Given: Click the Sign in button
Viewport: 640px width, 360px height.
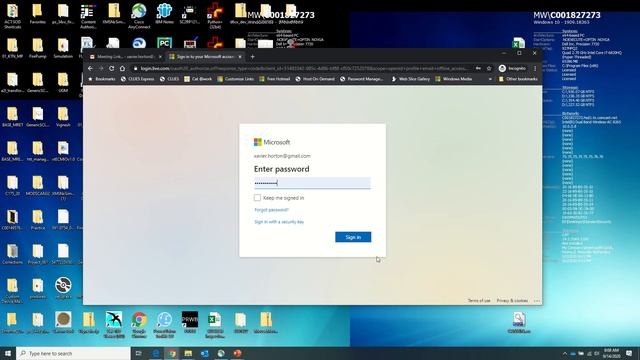Looking at the screenshot, I should pyautogui.click(x=353, y=237).
